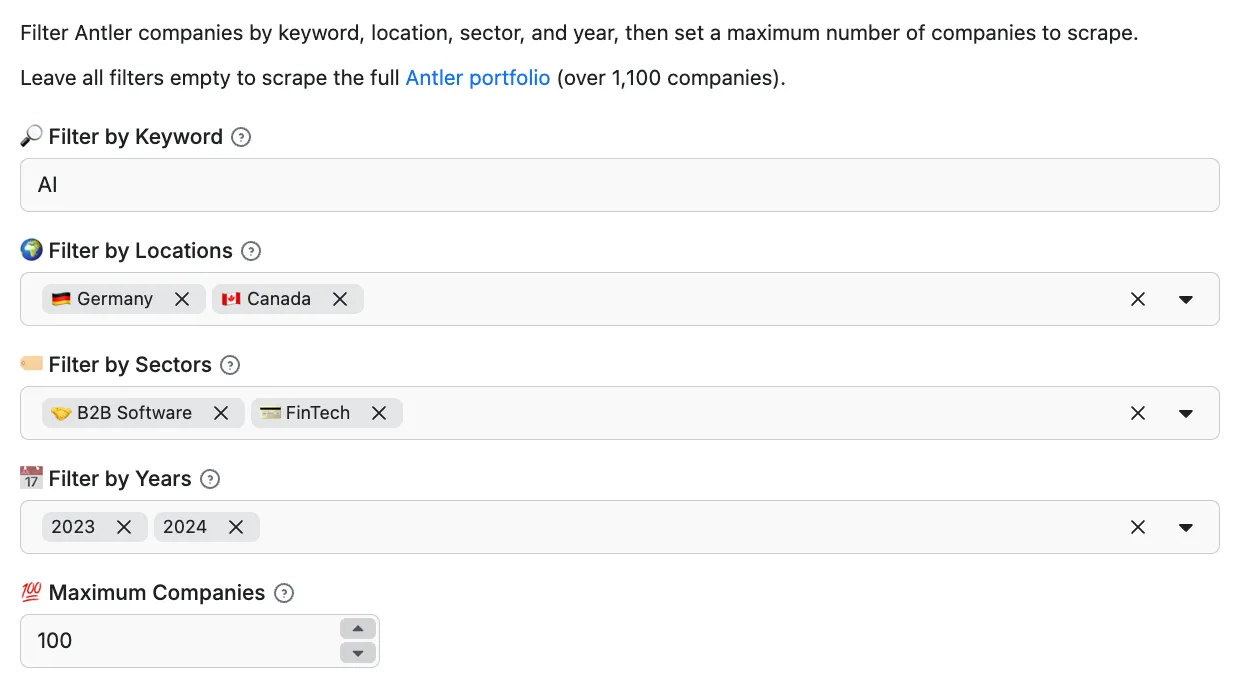Open the help tooltip for Maximum Companies
Screen dimensions: 1241x692
(x=284, y=593)
